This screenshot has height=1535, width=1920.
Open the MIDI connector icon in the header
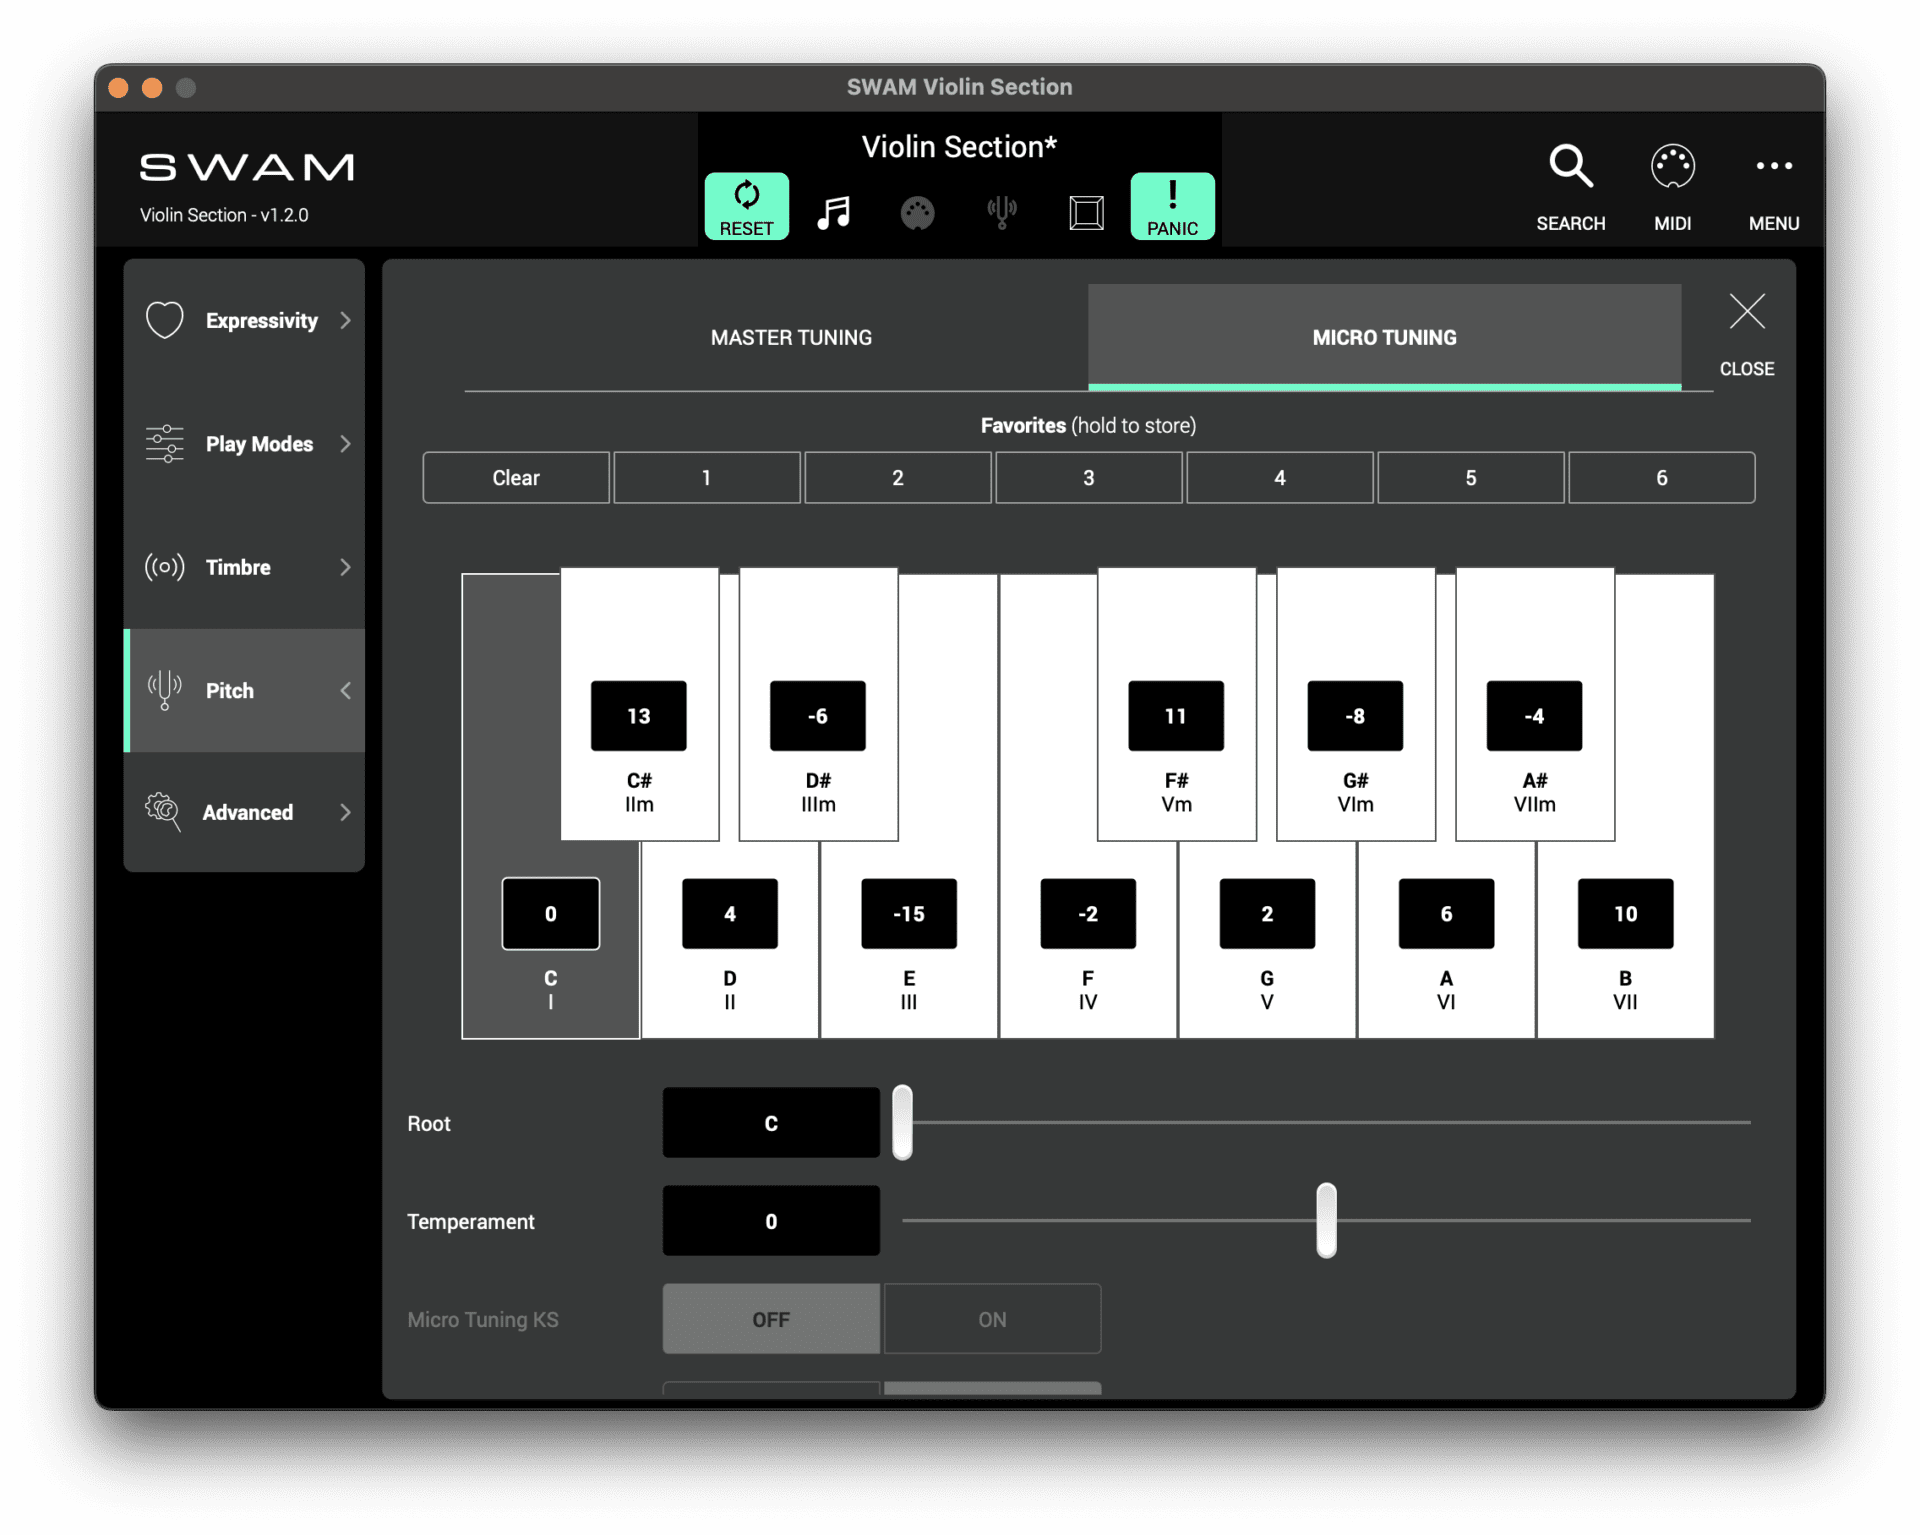click(919, 212)
